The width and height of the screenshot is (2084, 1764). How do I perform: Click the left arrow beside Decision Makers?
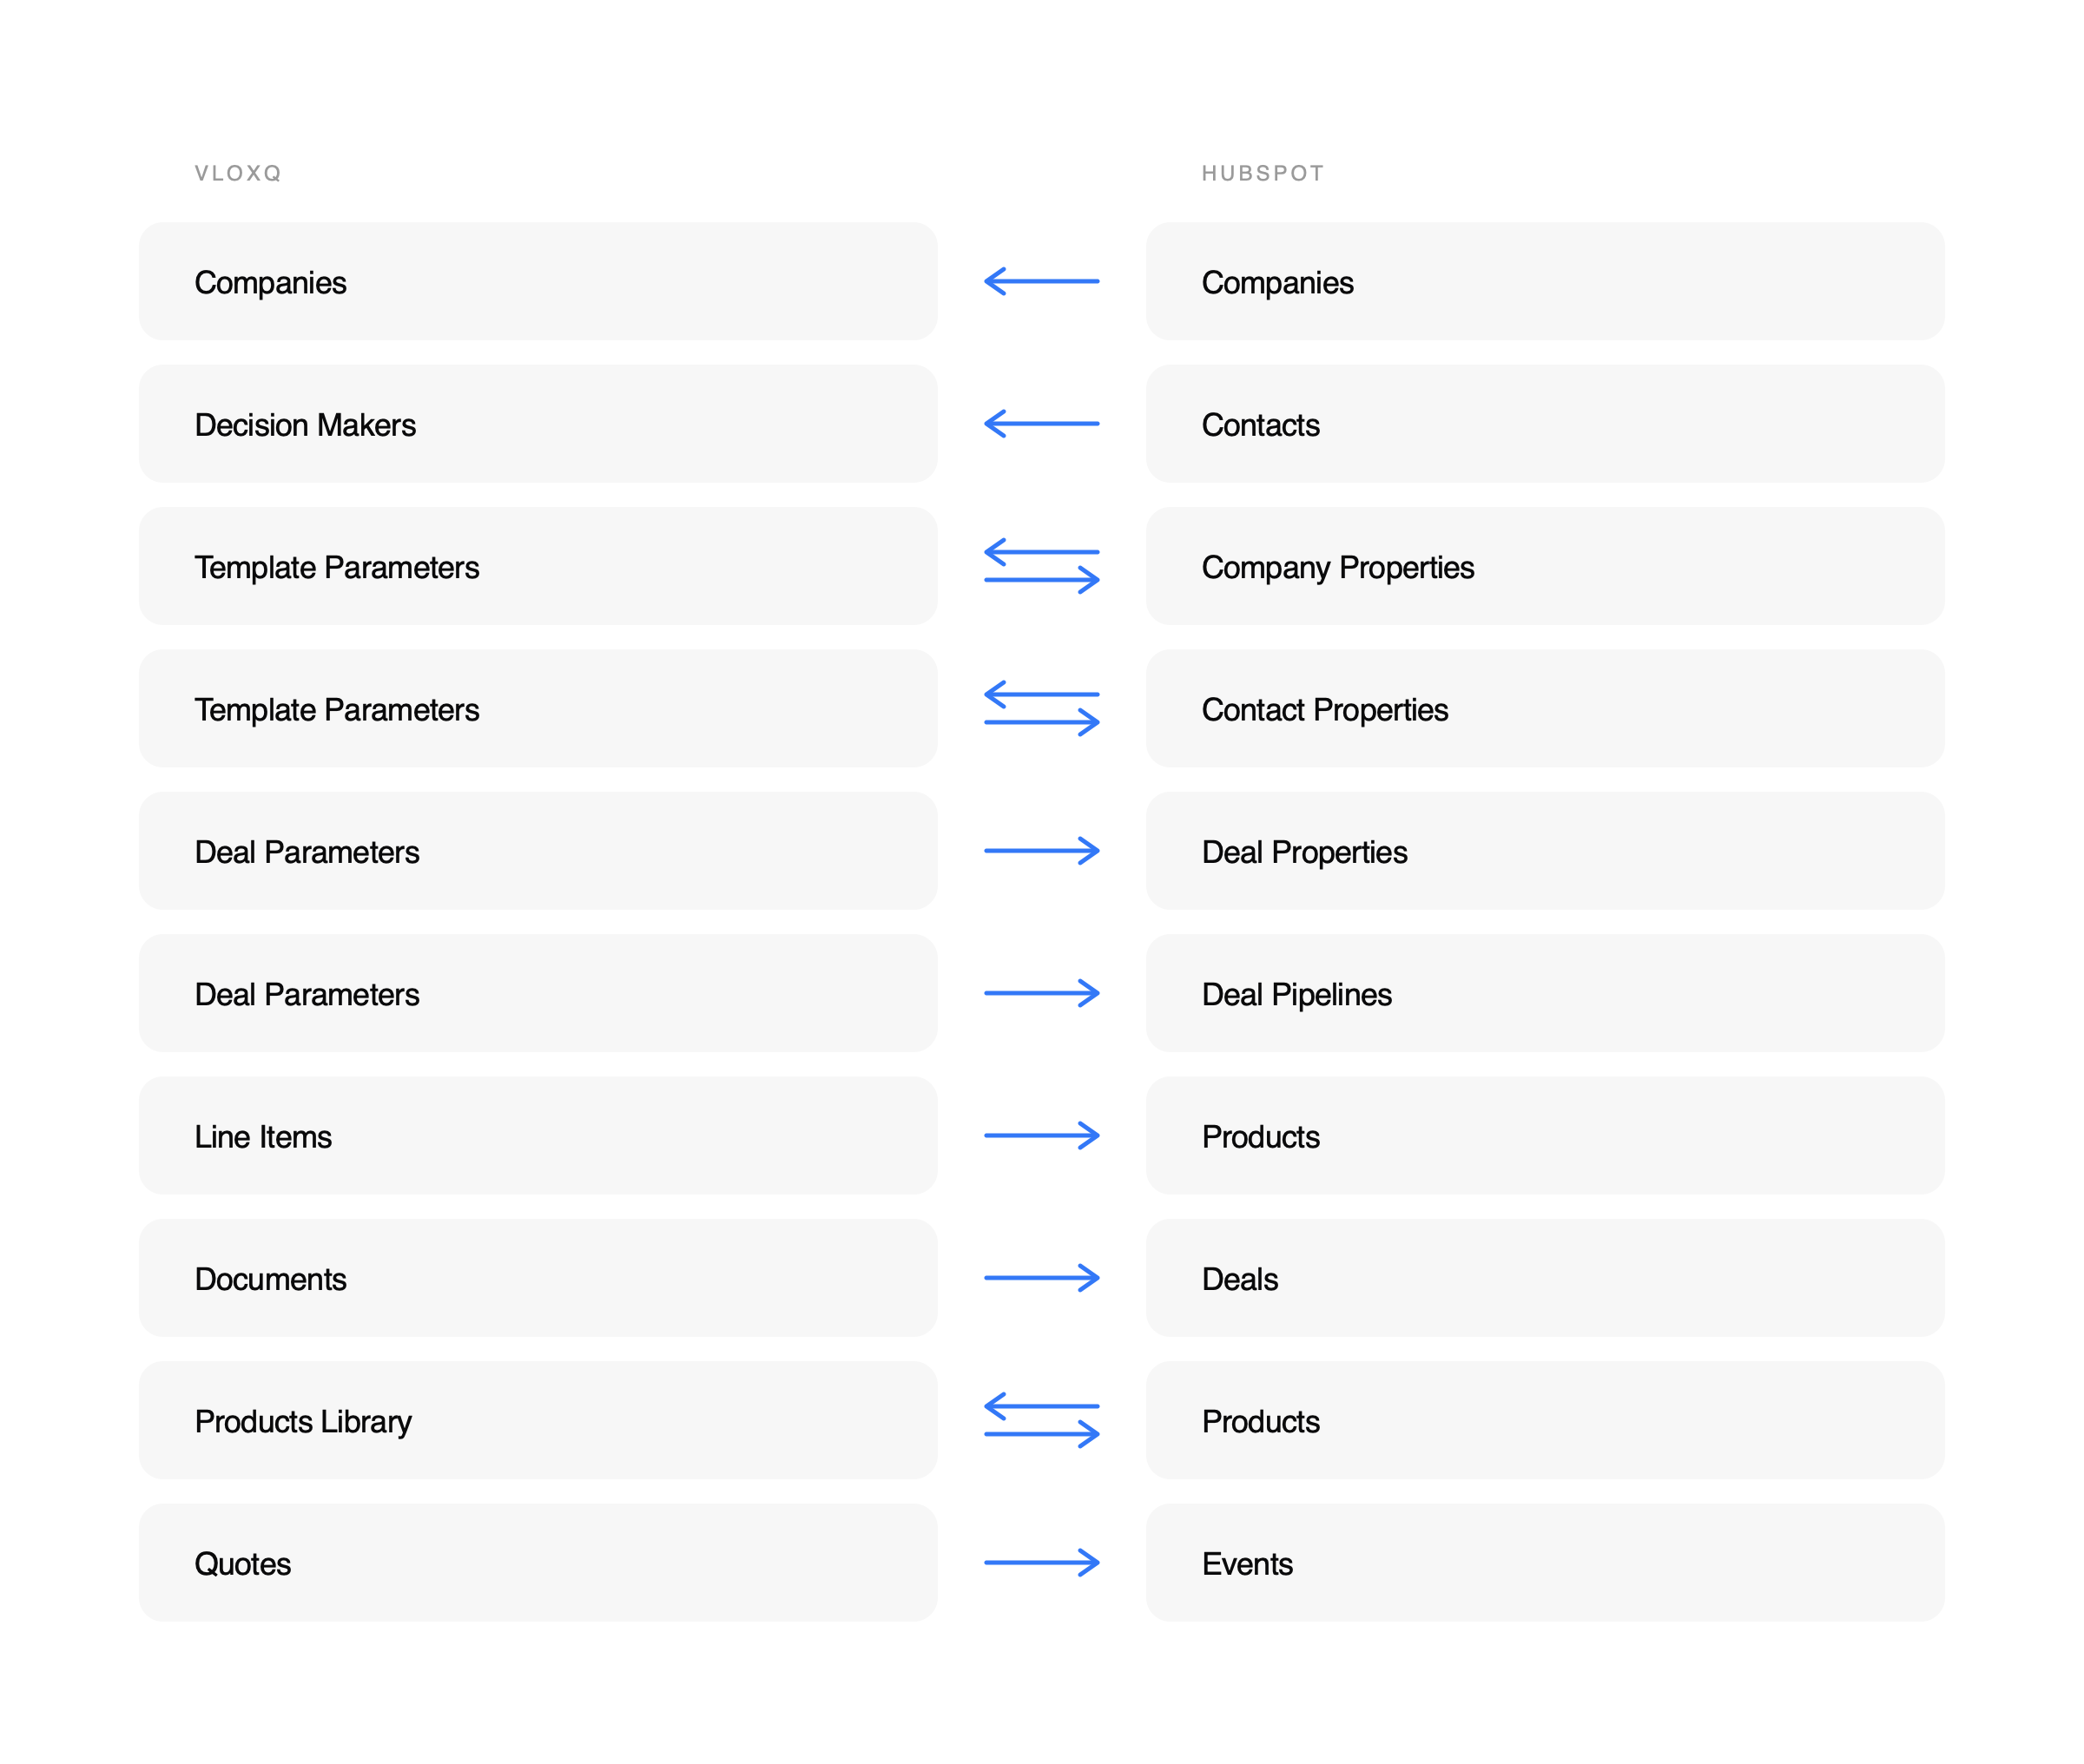pos(1041,423)
